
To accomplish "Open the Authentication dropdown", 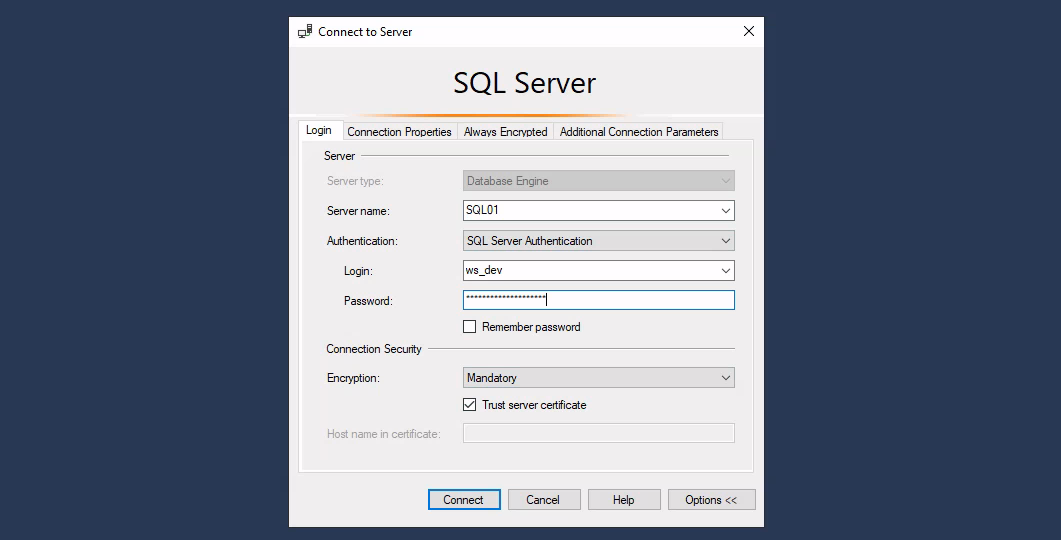I will pos(599,241).
